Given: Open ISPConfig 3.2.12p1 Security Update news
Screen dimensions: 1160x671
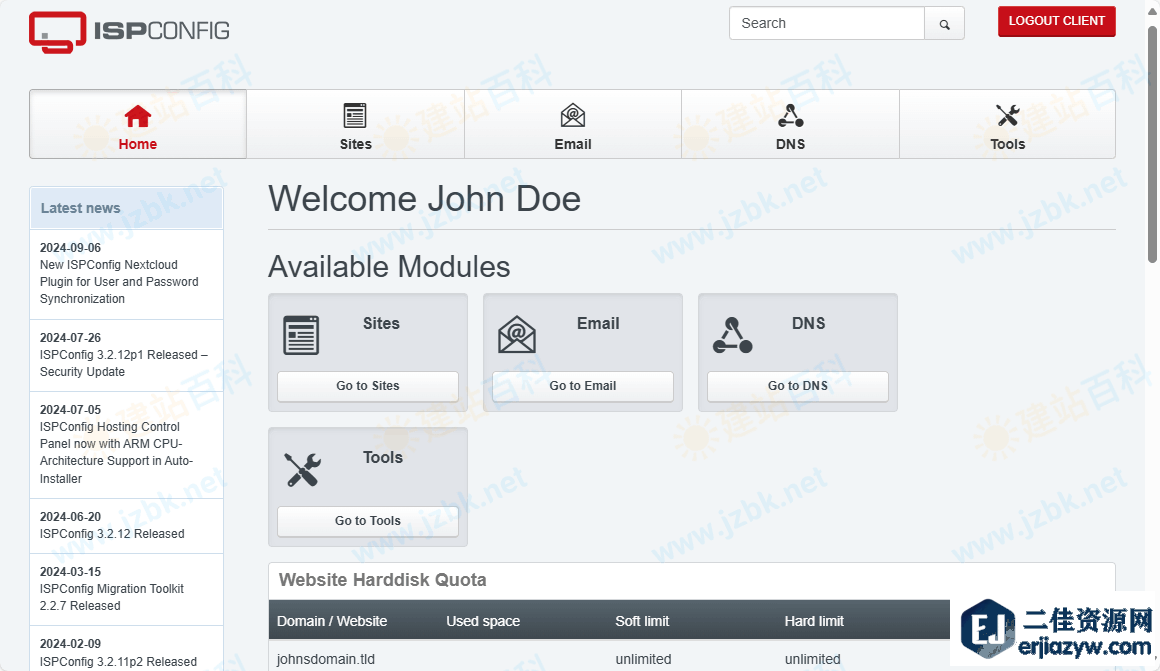Looking at the screenshot, I should pos(123,363).
